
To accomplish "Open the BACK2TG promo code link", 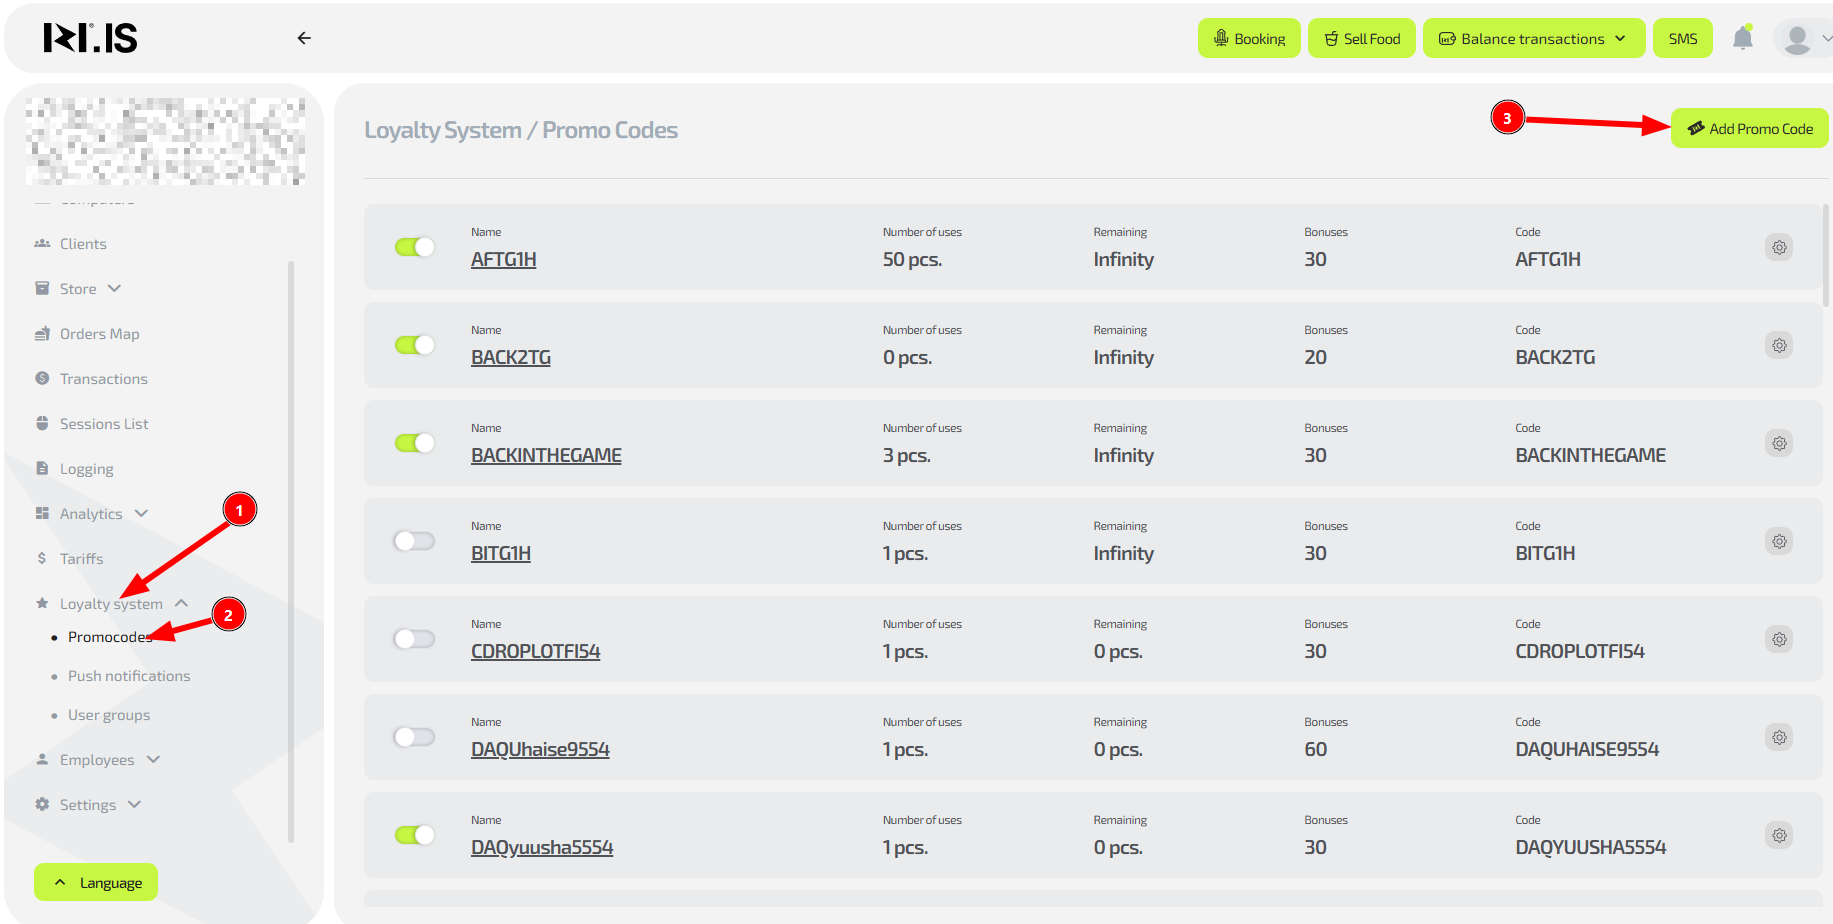I will tap(511, 357).
